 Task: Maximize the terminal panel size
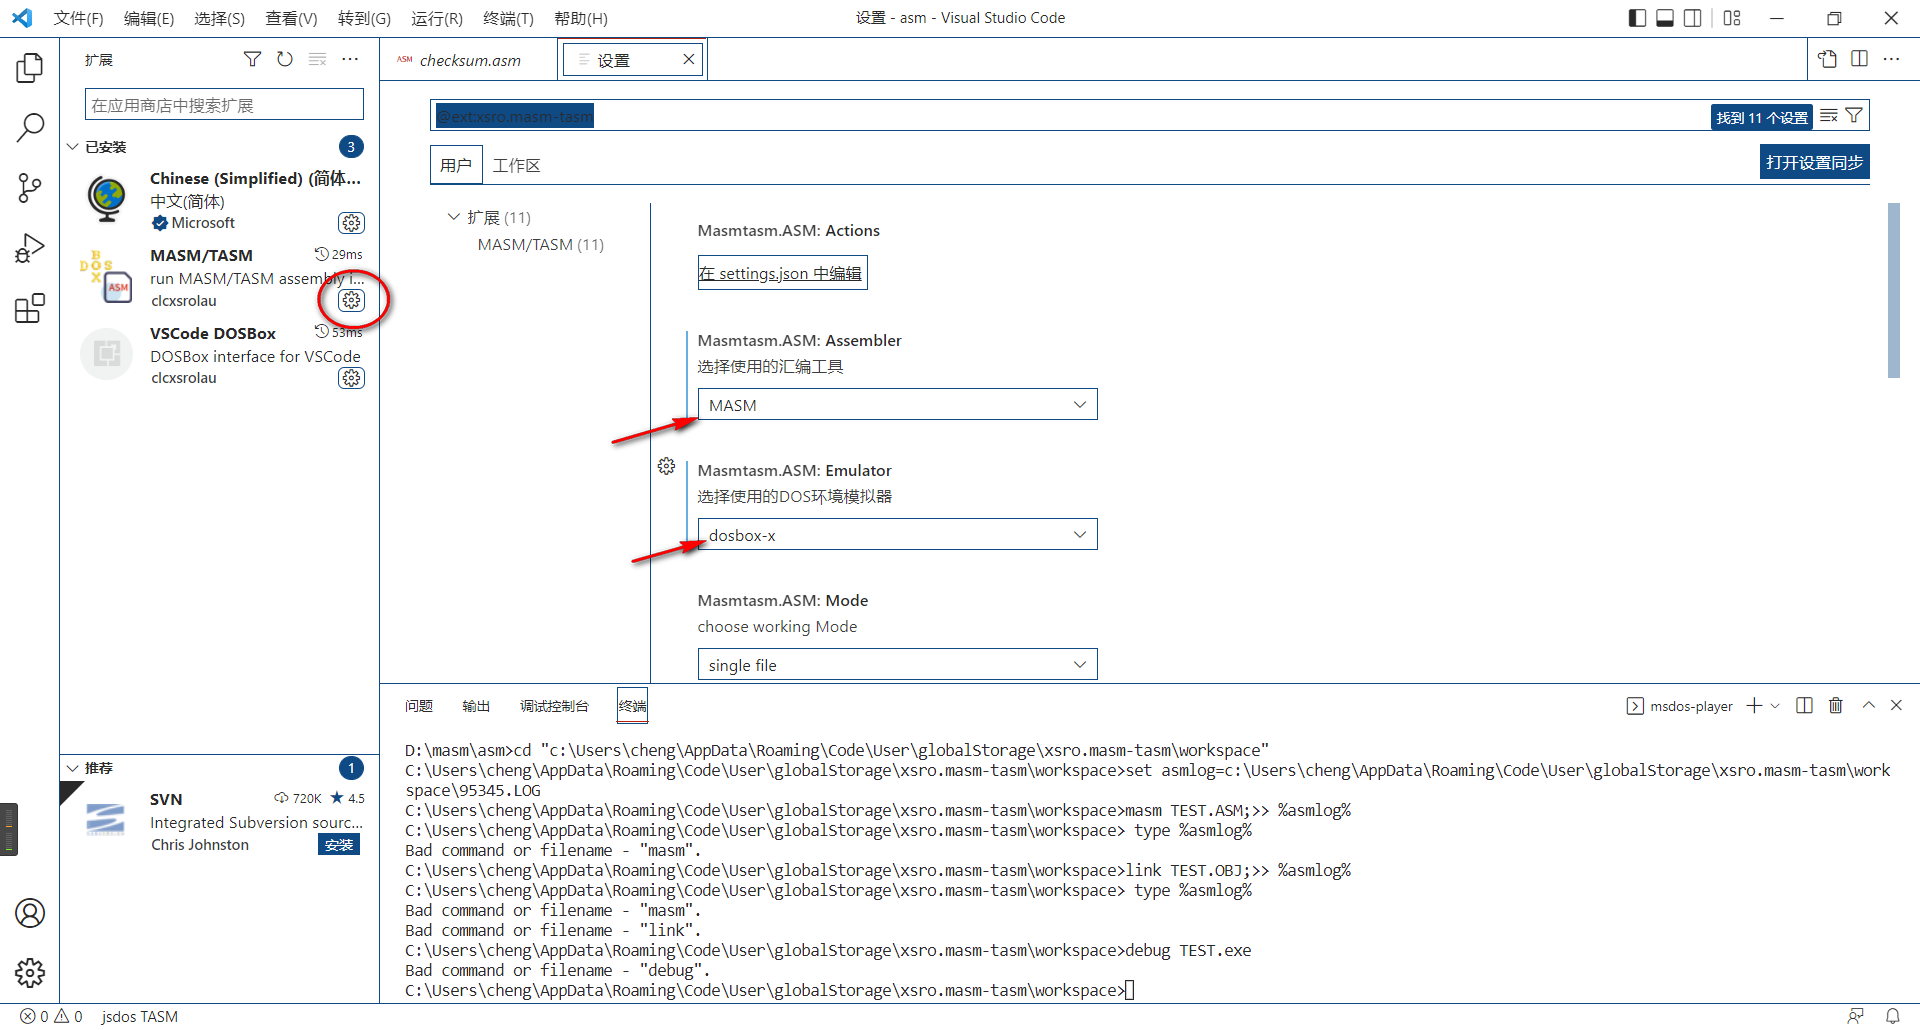(x=1868, y=706)
